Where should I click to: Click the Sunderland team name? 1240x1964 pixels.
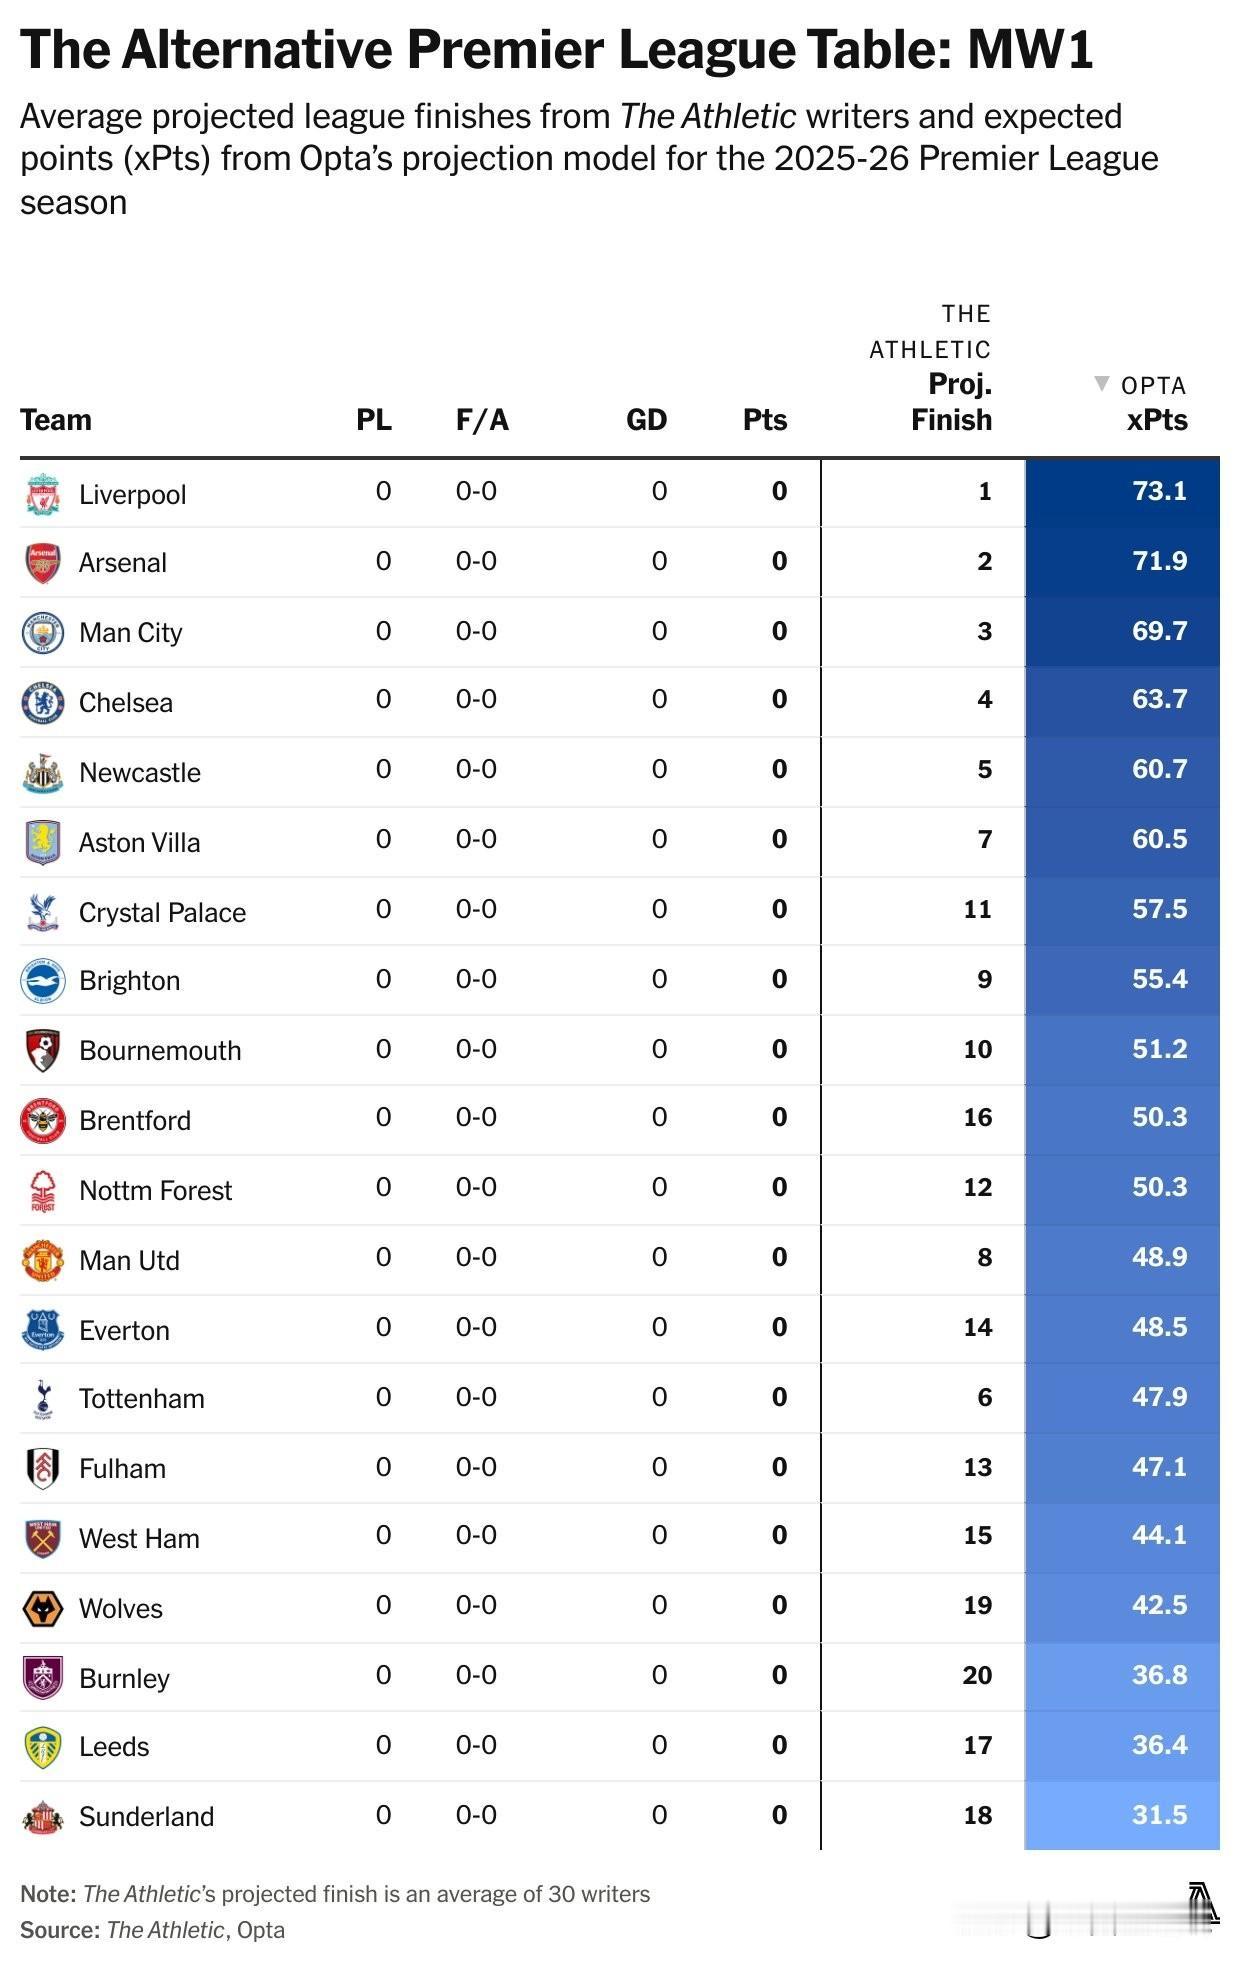[146, 1817]
